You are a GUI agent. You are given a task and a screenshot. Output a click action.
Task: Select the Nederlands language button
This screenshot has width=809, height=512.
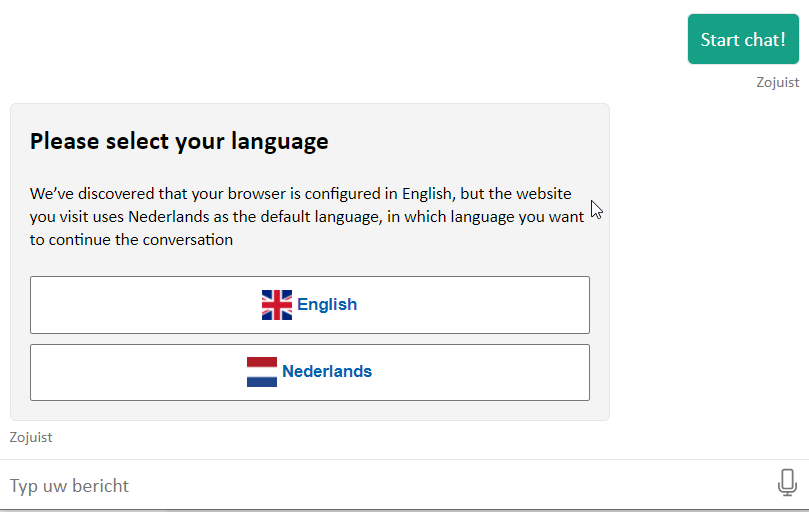[x=310, y=372]
